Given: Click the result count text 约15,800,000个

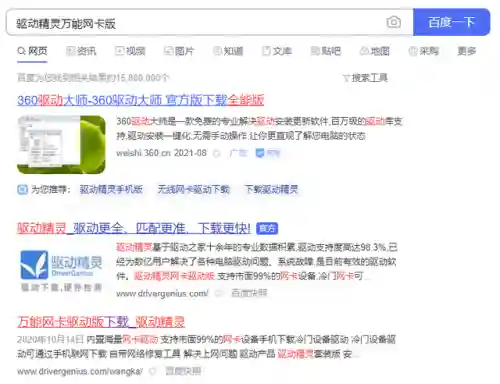Looking at the screenshot, I should click(138, 78).
